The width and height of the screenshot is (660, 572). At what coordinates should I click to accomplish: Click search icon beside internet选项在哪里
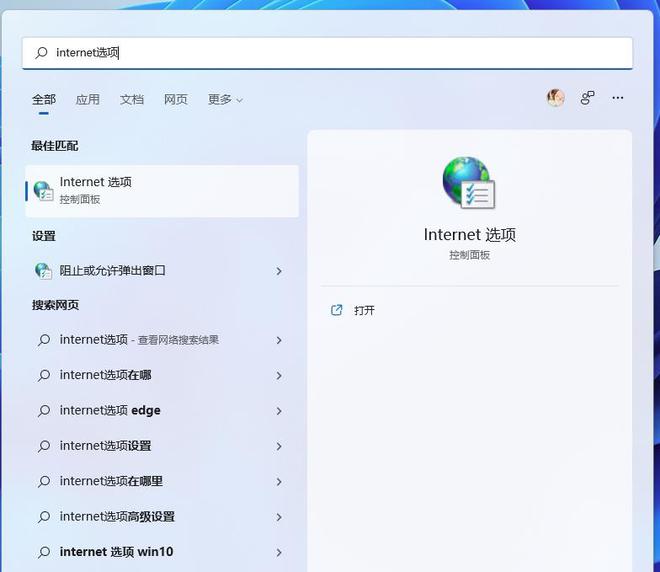point(44,481)
